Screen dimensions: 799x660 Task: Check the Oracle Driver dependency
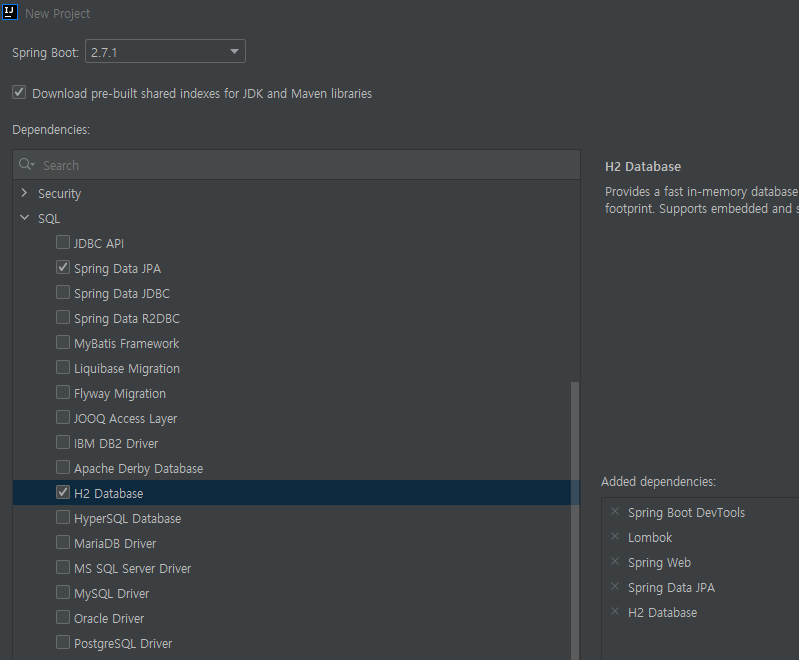tap(63, 617)
